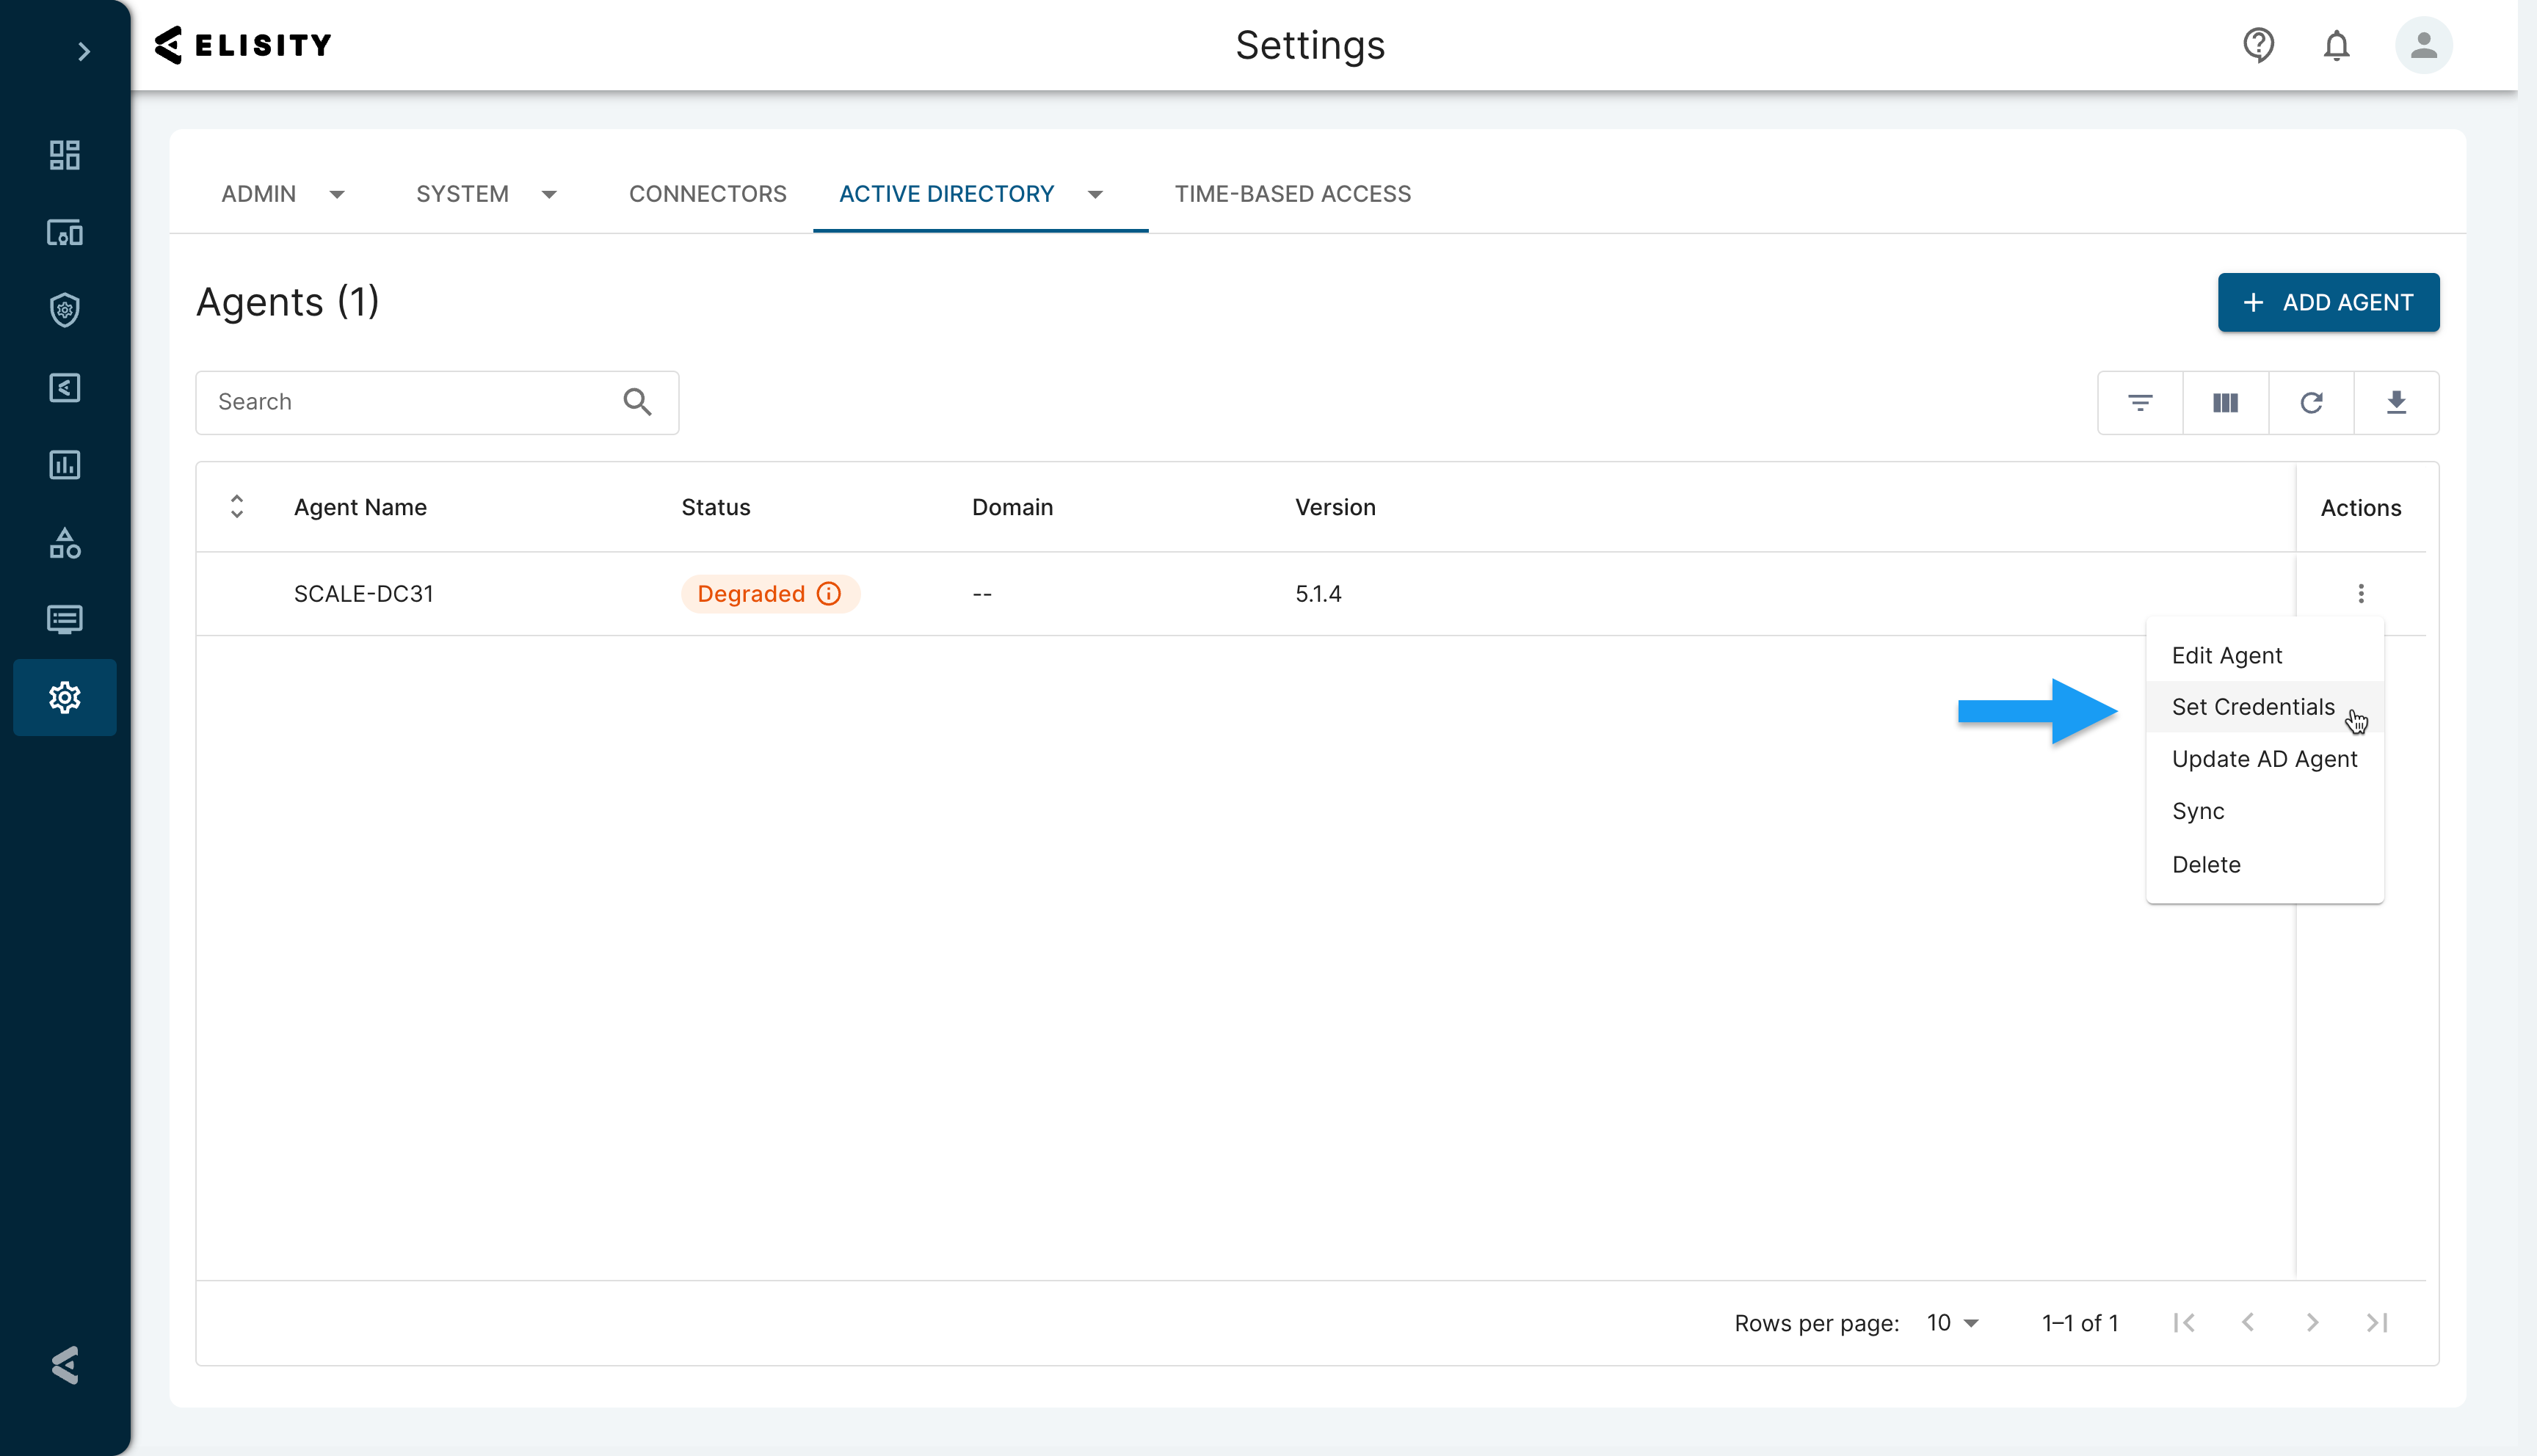Go to the next page
2537x1456 pixels.
(2313, 1323)
